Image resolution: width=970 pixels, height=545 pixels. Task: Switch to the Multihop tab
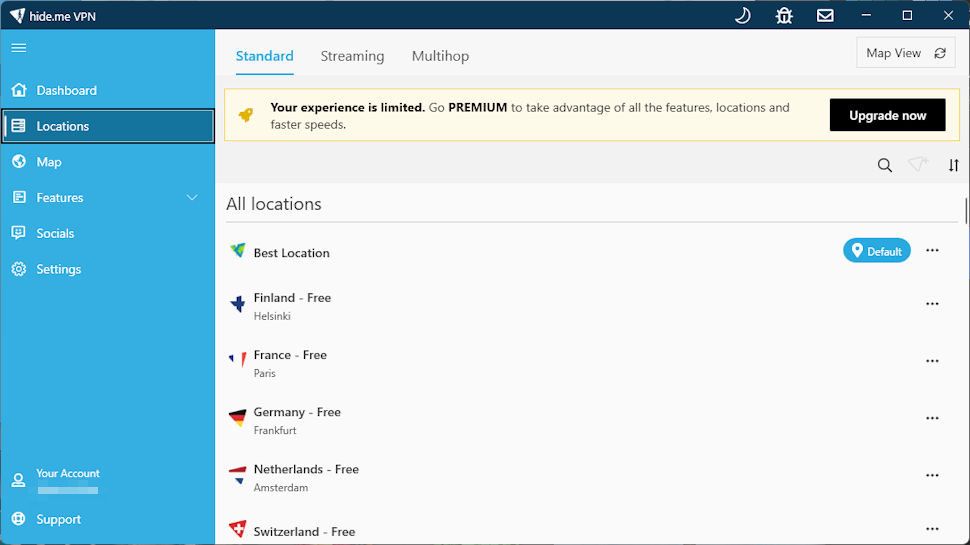440,56
